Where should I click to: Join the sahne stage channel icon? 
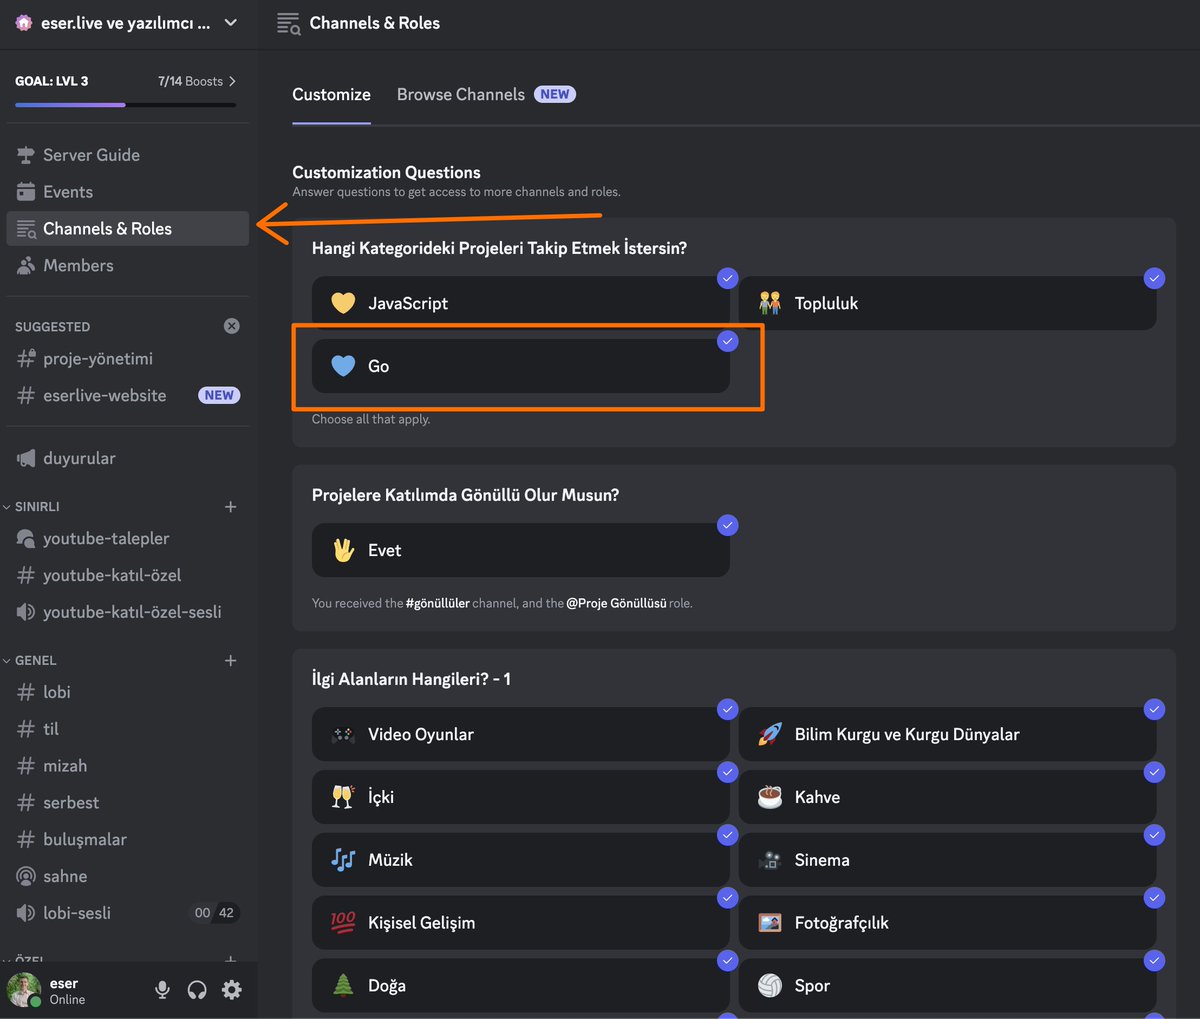coord(27,876)
